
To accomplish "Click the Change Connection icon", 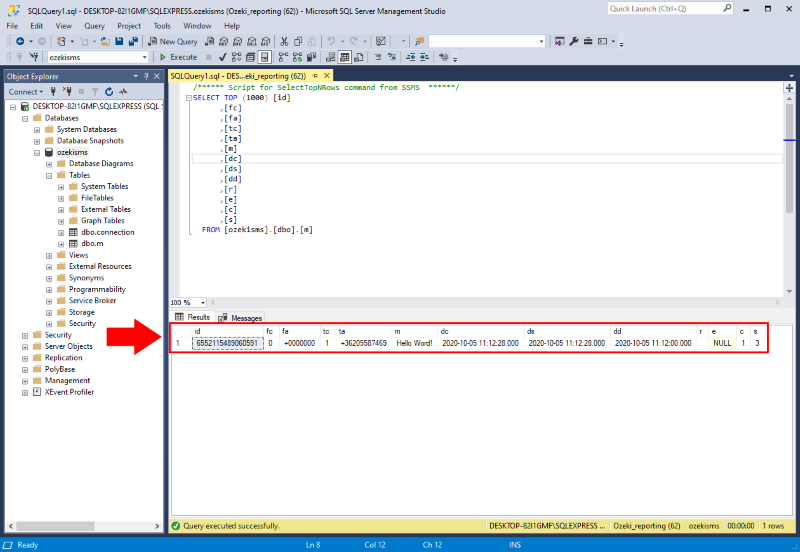I will (x=34, y=57).
